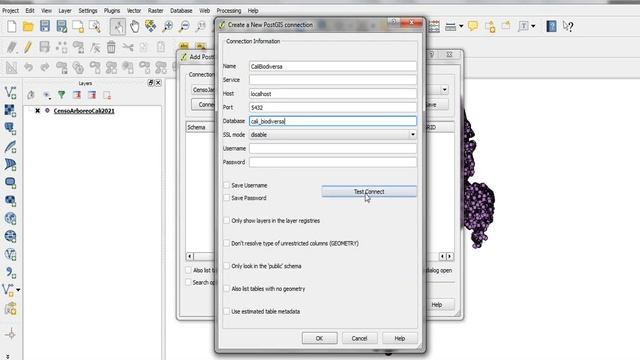Activate the What's This help cursor
640x360 pixels.
pos(568,27)
